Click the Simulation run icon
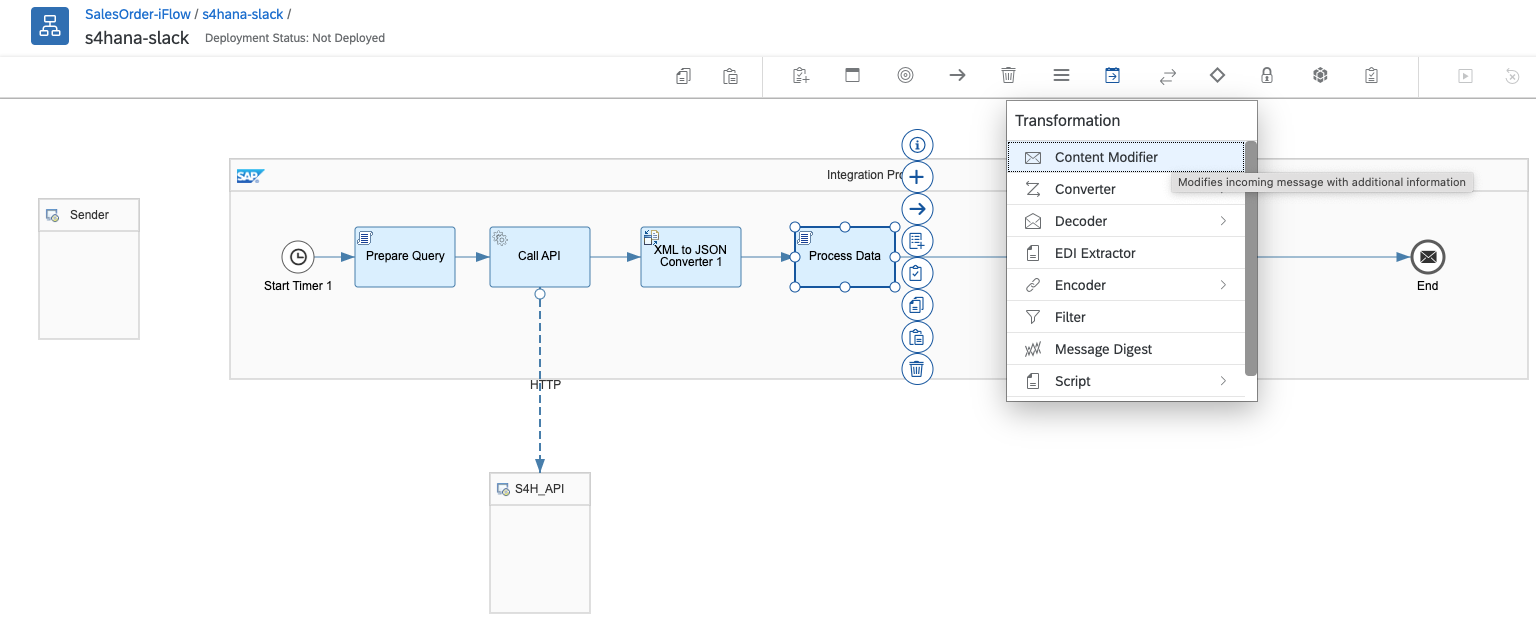 pos(1465,75)
